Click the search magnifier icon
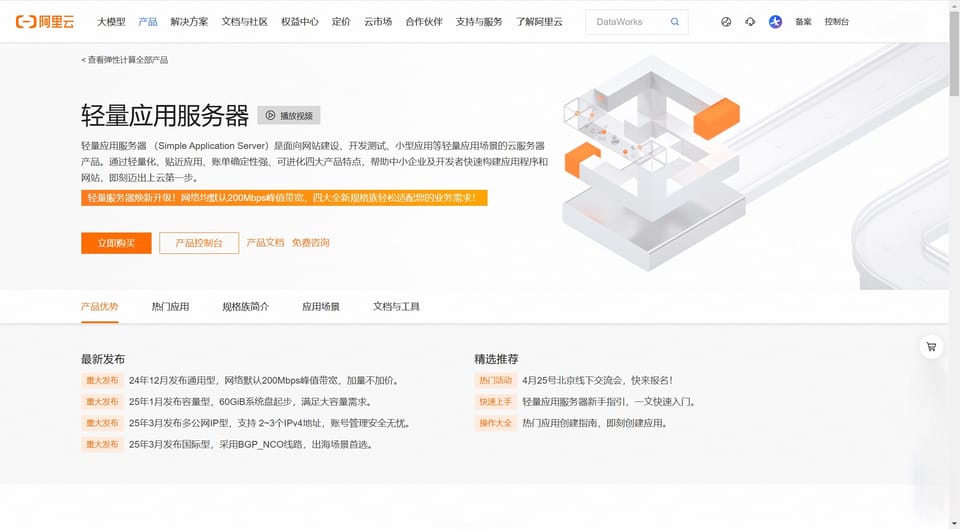The width and height of the screenshot is (960, 529). click(x=675, y=21)
